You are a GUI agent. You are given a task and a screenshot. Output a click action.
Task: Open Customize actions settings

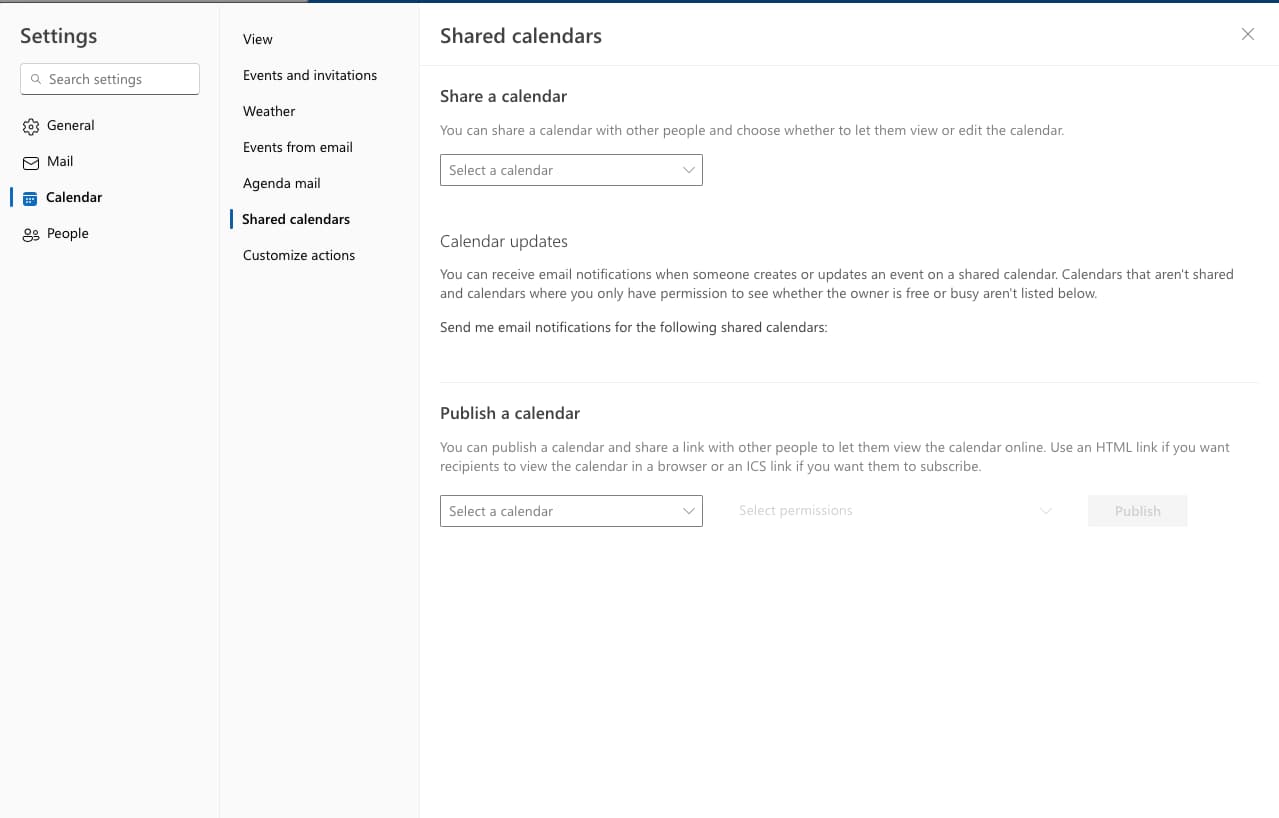(299, 255)
